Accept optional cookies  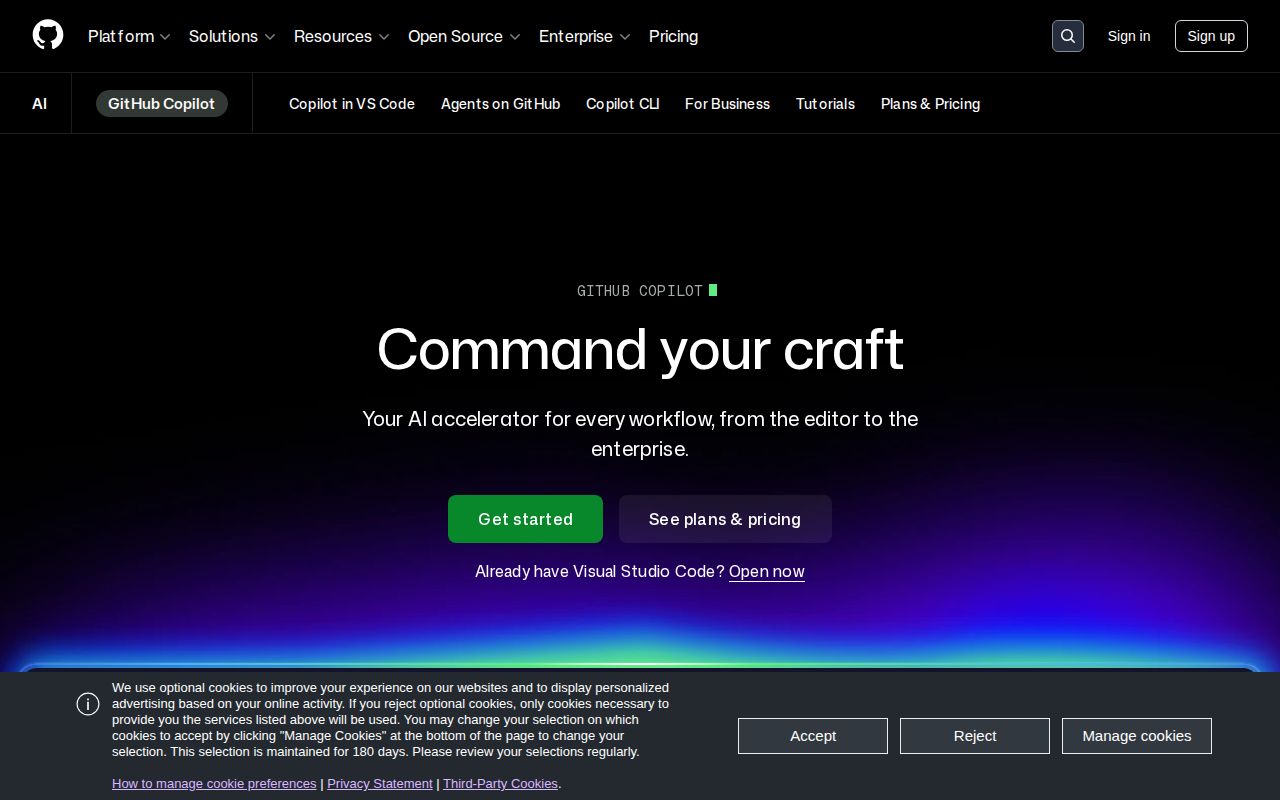813,736
